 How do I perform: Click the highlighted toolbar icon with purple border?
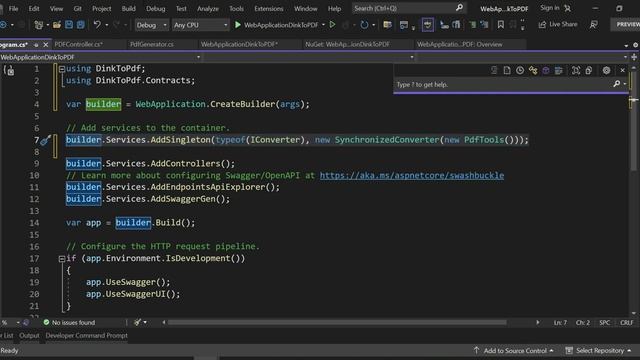coord(427,25)
